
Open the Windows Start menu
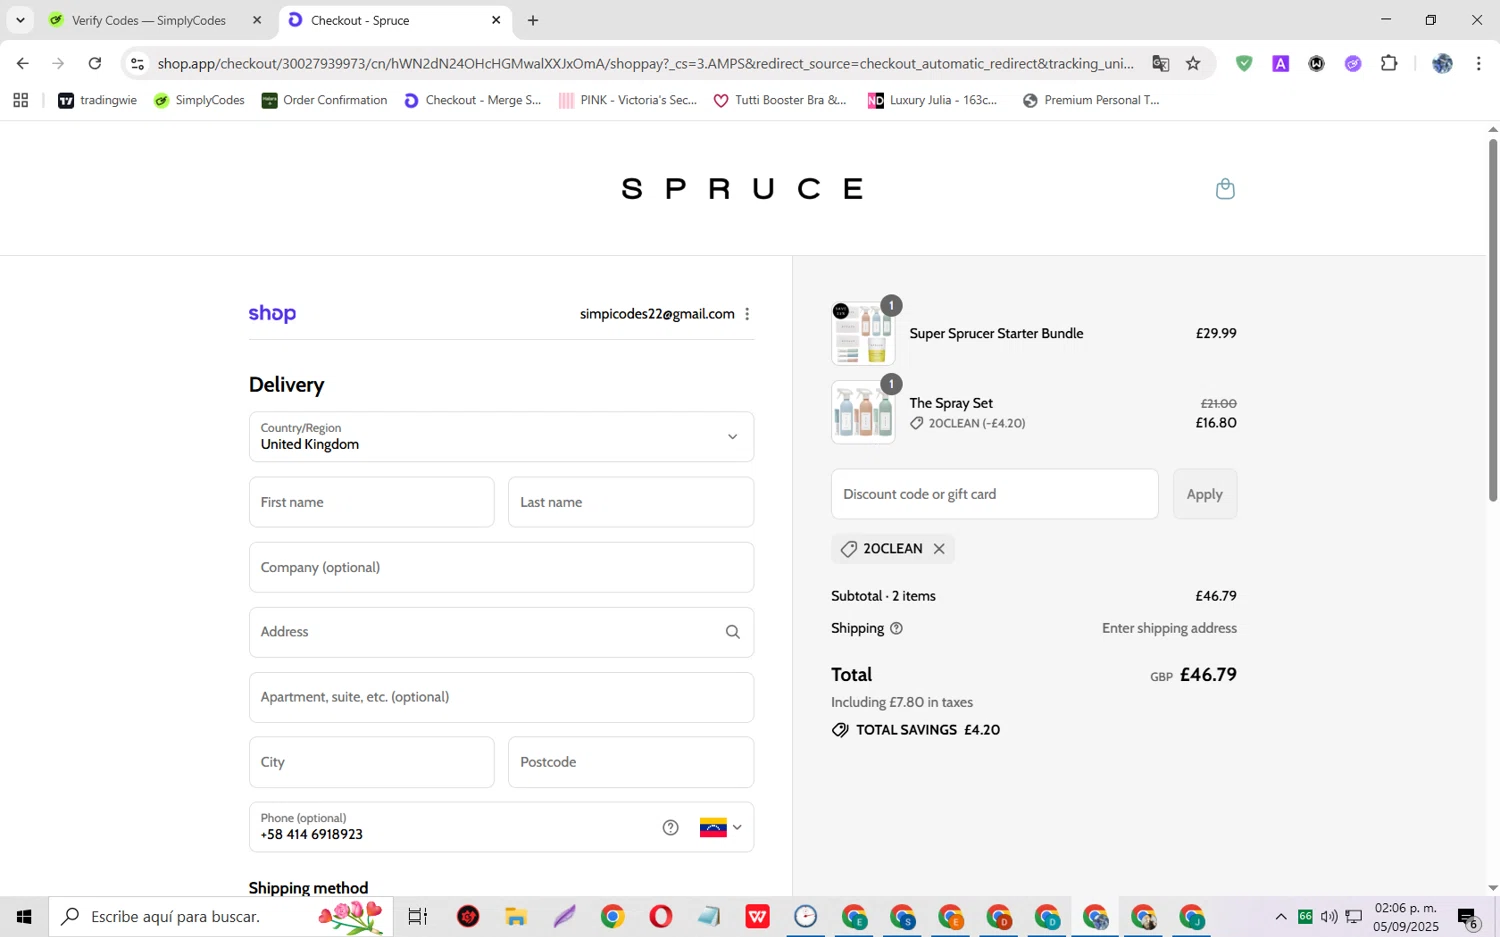pos(24,916)
